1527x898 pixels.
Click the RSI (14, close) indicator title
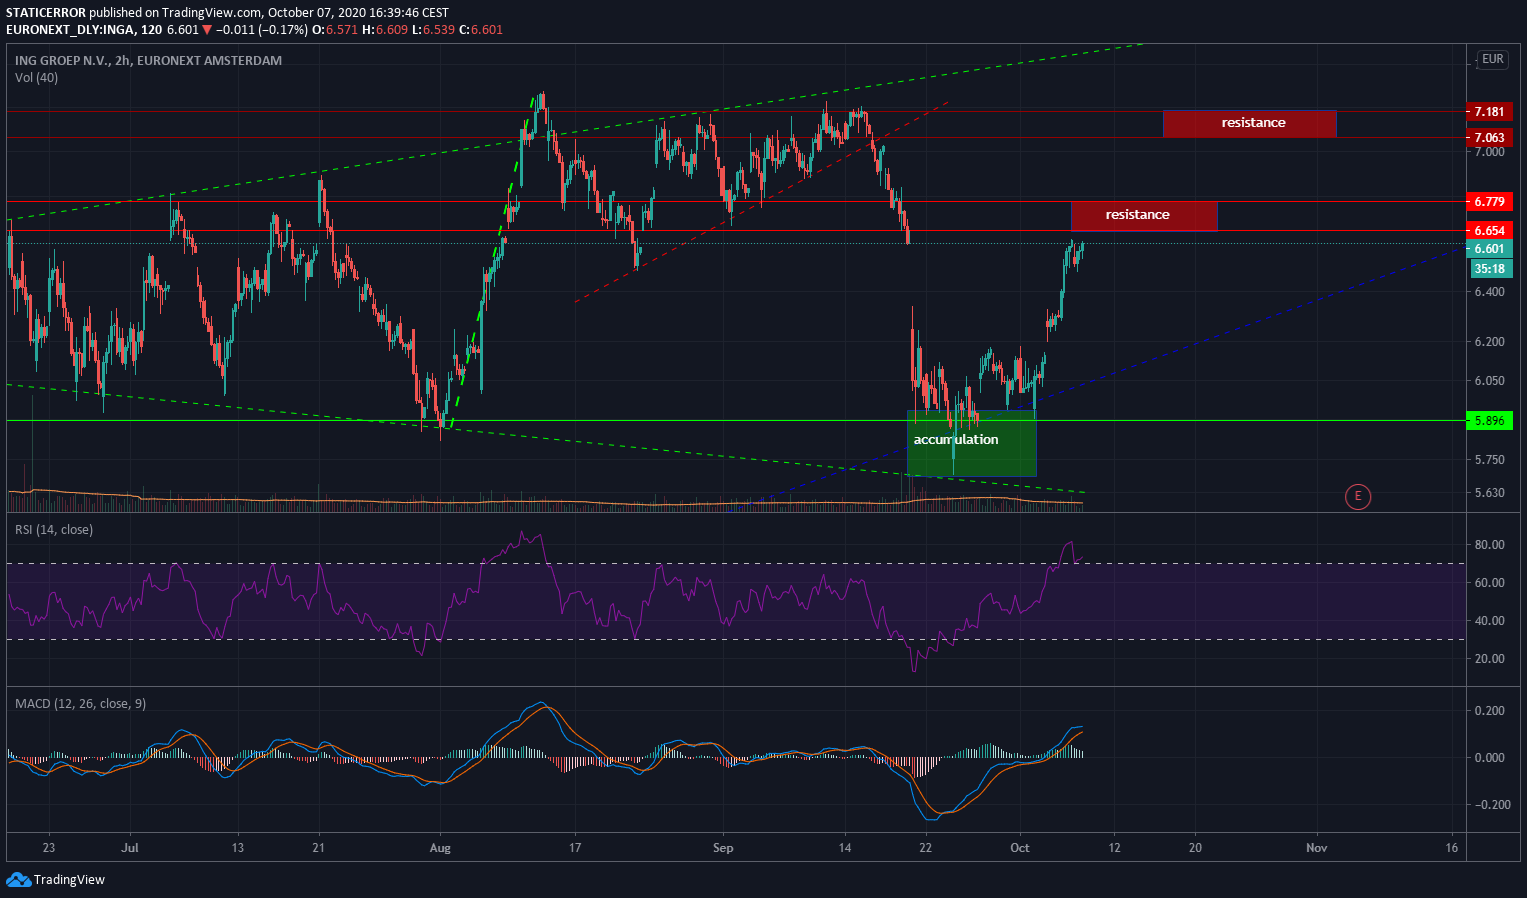click(x=54, y=529)
